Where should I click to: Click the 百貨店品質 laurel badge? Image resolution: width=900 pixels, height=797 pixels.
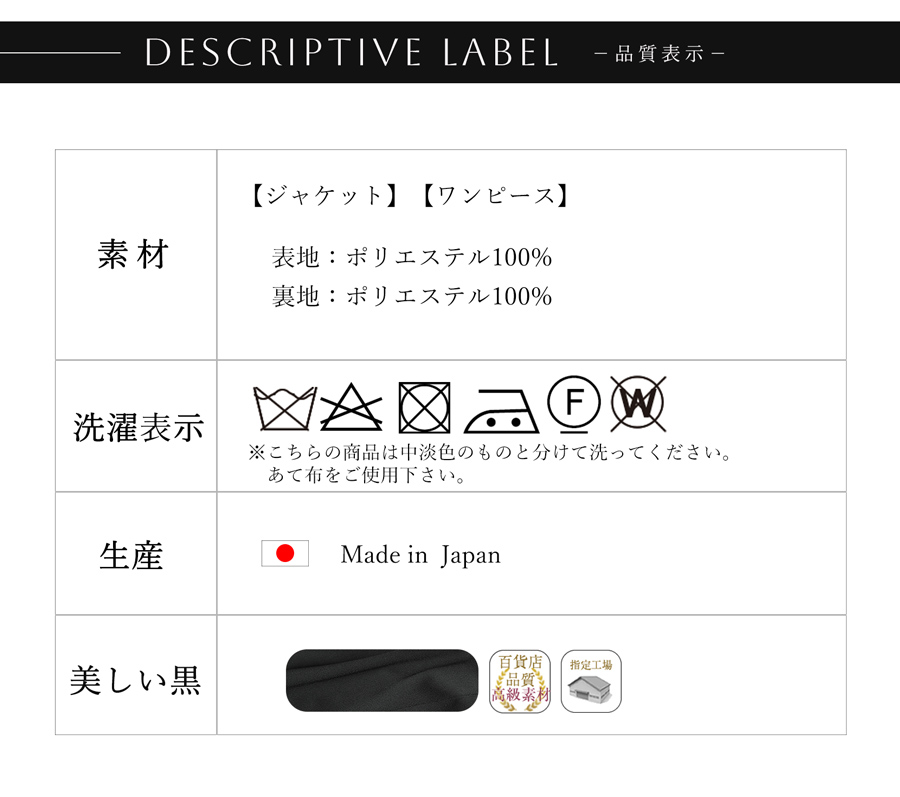pyautogui.click(x=520, y=681)
